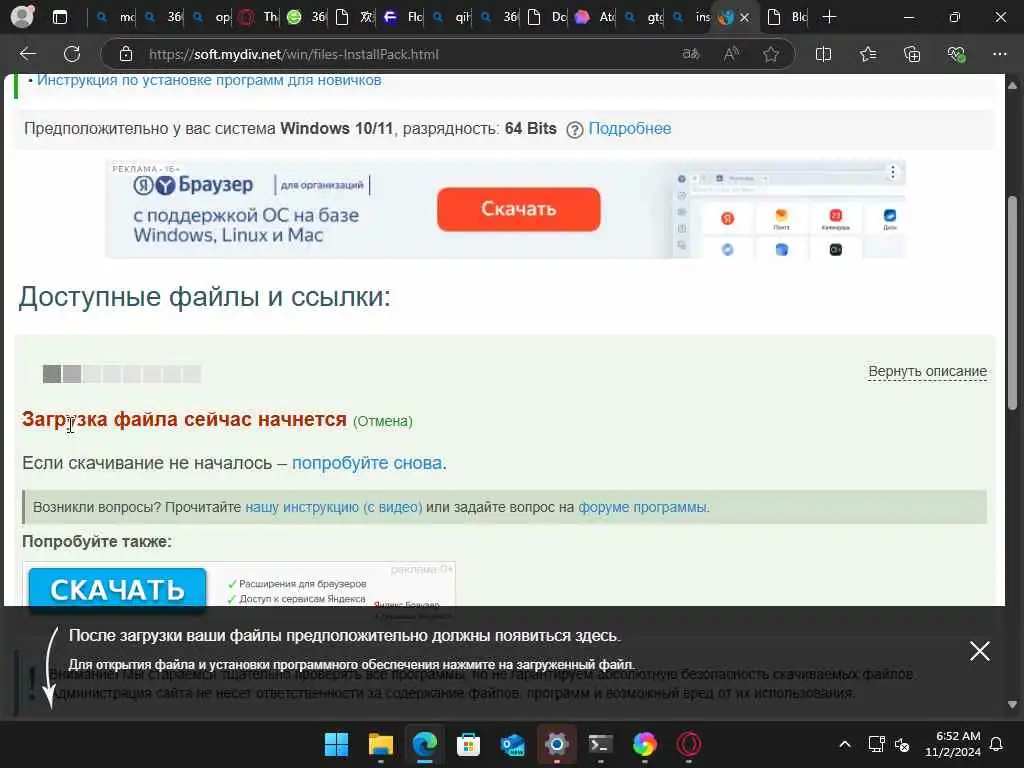This screenshot has width=1024, height=768.
Task: Switch to the 'Dc' document tab
Action: tap(547, 17)
